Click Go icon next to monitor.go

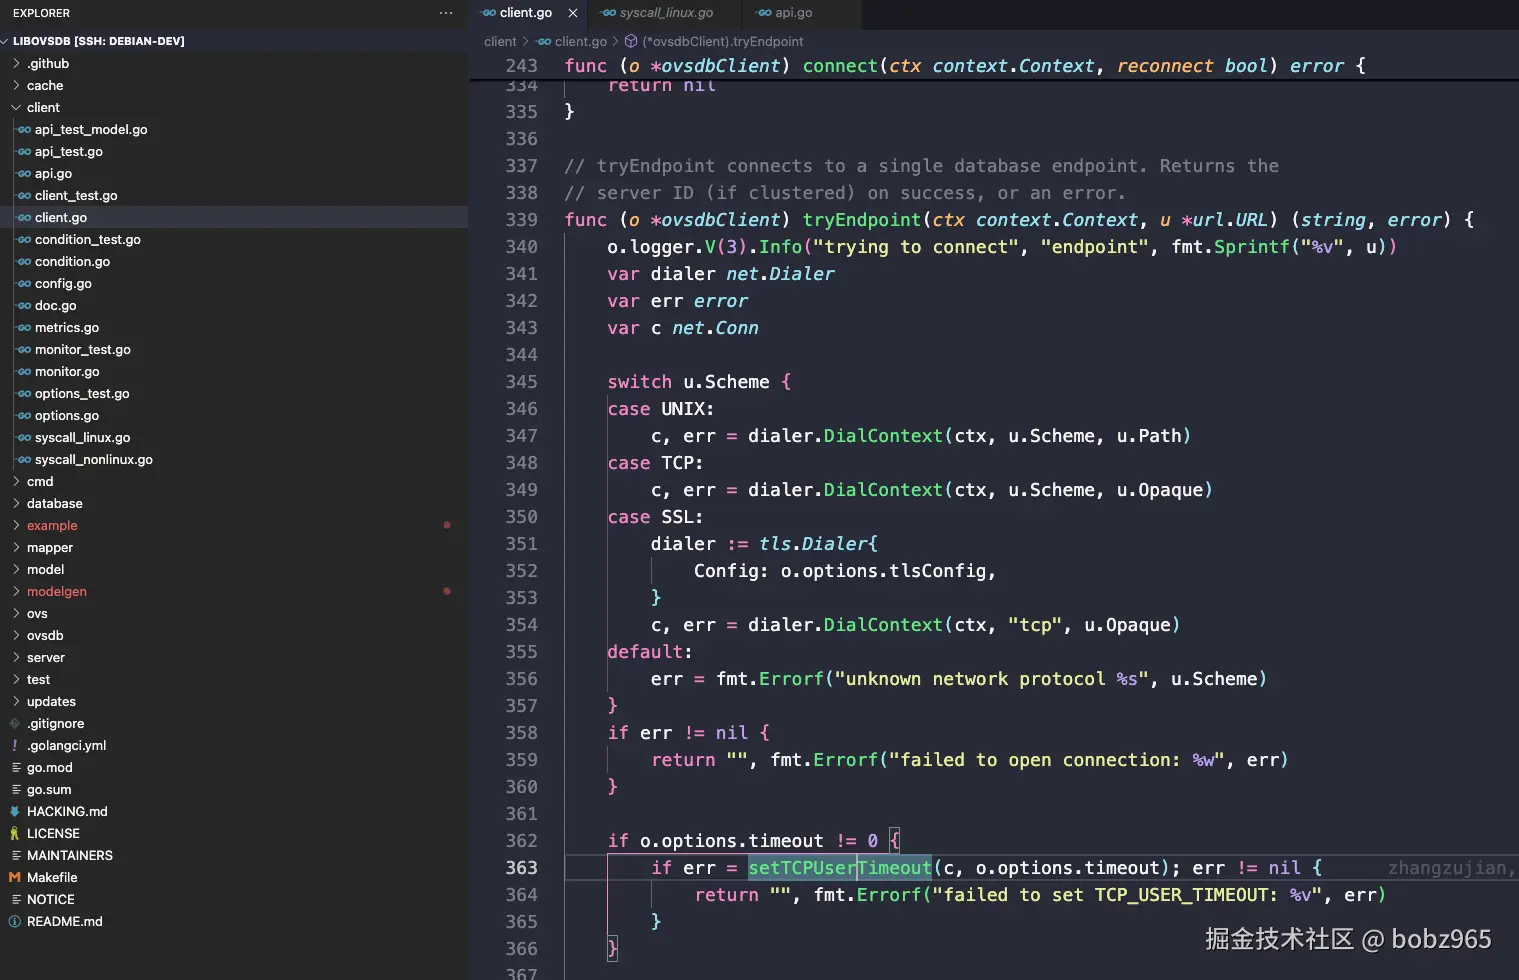point(24,371)
